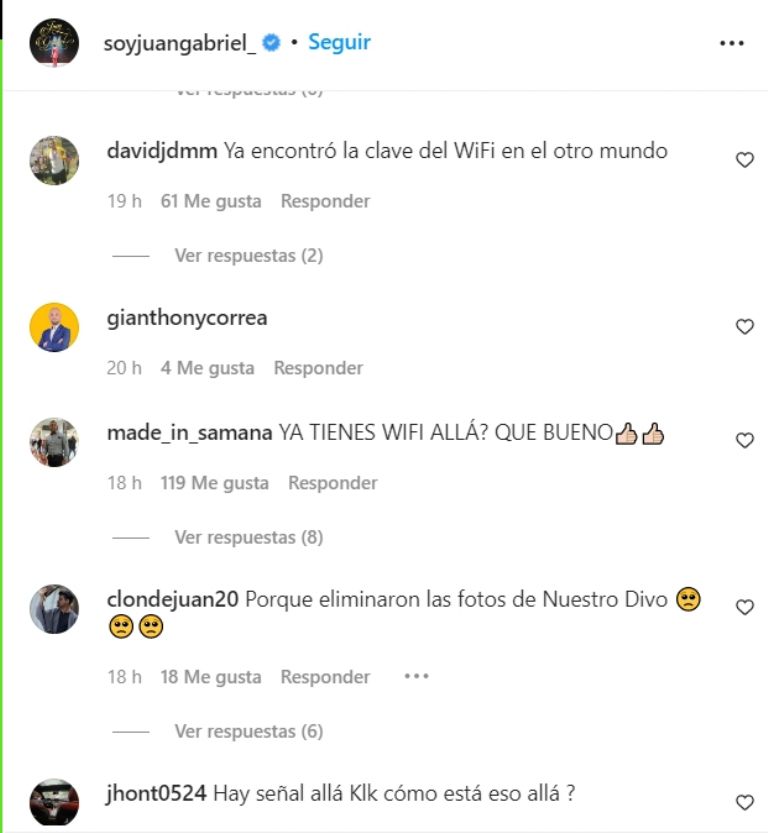Like made_in_samana's comment via heart icon

pos(745,440)
